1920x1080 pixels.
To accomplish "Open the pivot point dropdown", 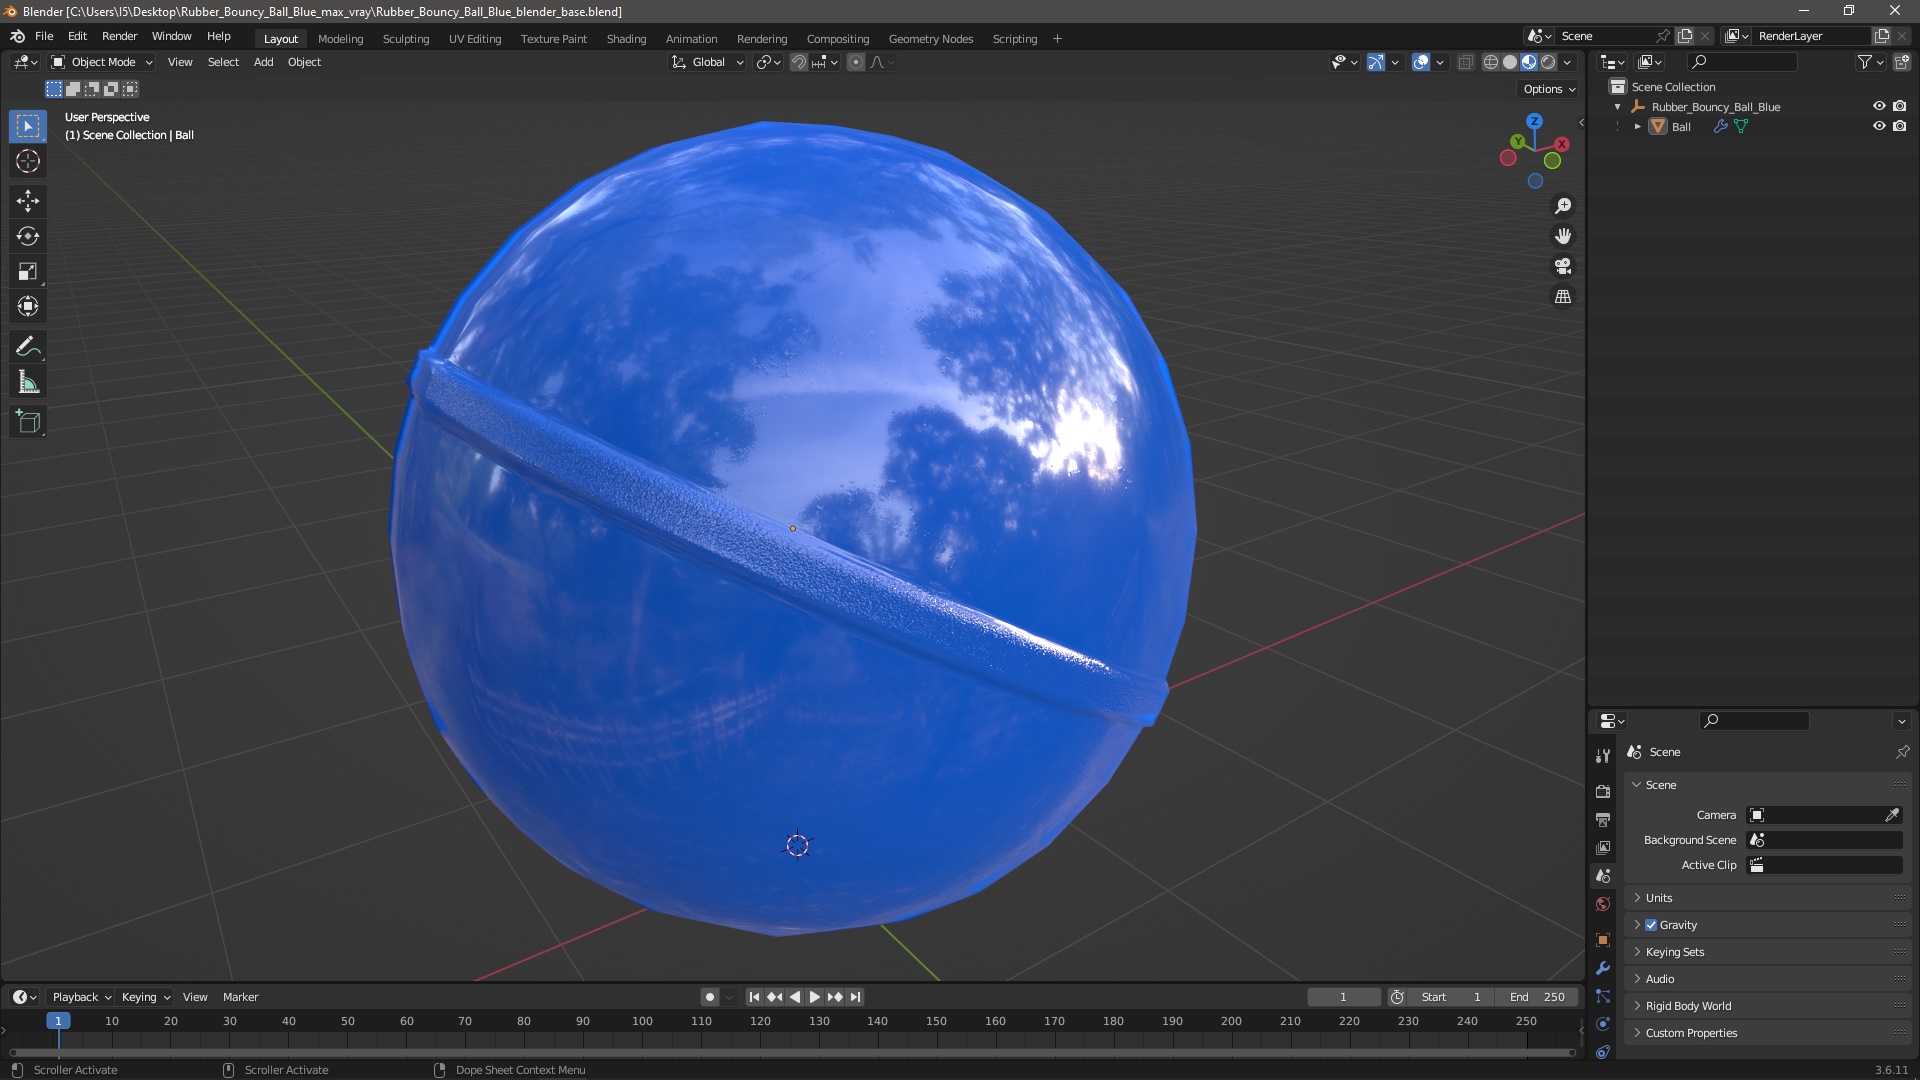I will [x=769, y=62].
